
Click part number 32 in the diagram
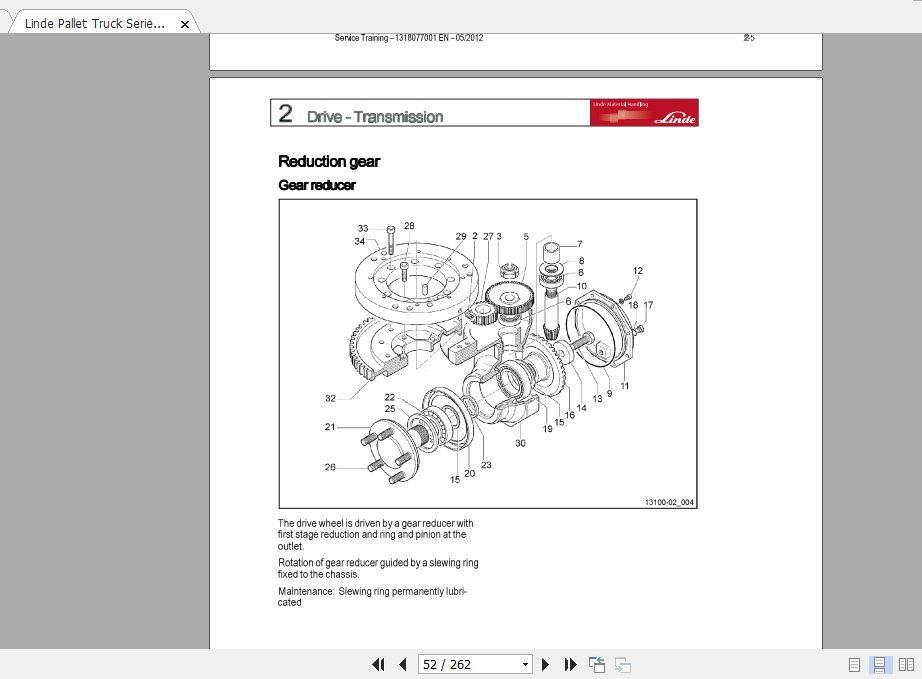(330, 398)
